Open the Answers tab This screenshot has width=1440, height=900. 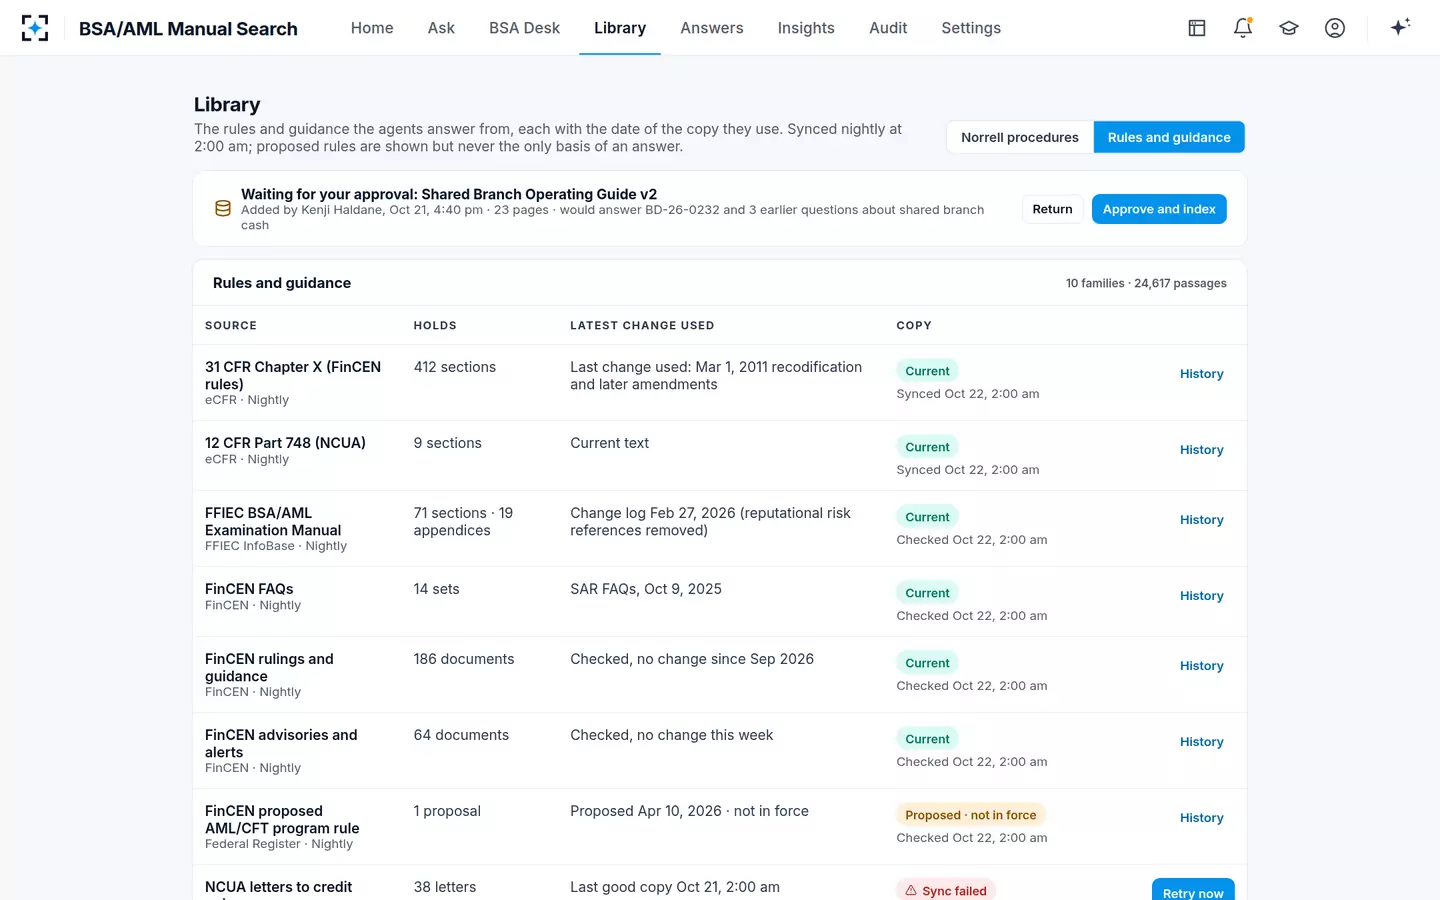coord(712,28)
